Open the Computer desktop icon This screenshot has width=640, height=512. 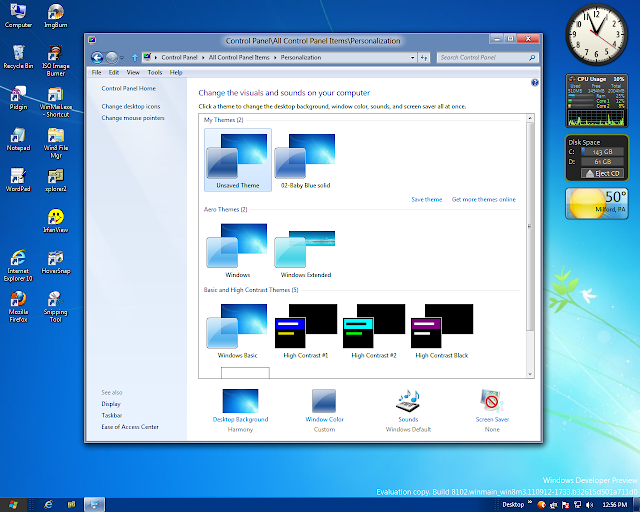coord(18,16)
